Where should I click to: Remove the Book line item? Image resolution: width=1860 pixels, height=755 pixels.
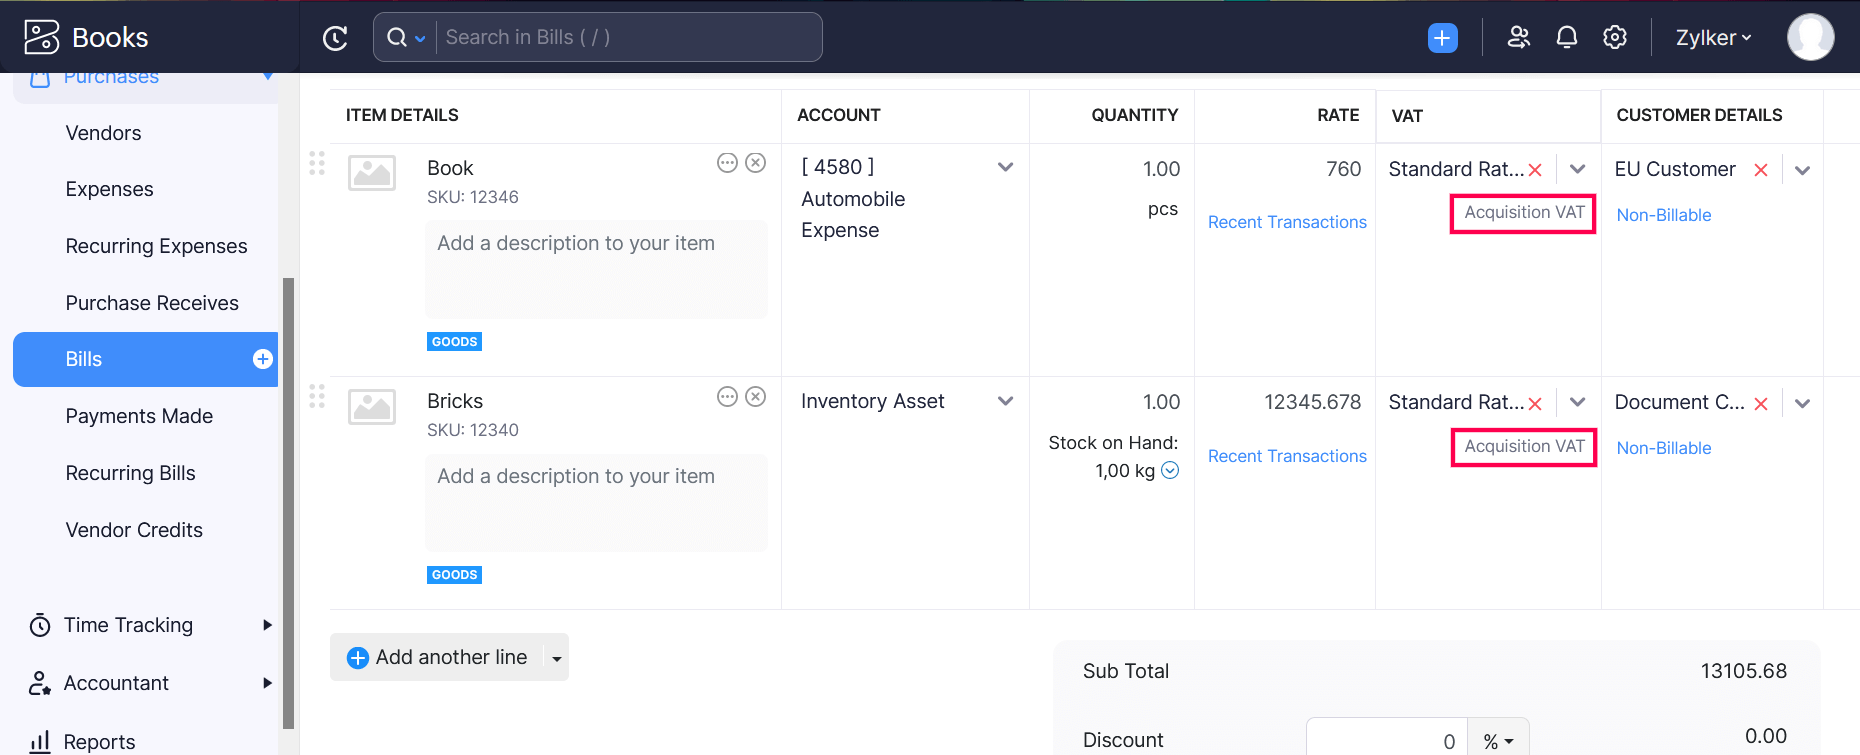[x=756, y=163]
